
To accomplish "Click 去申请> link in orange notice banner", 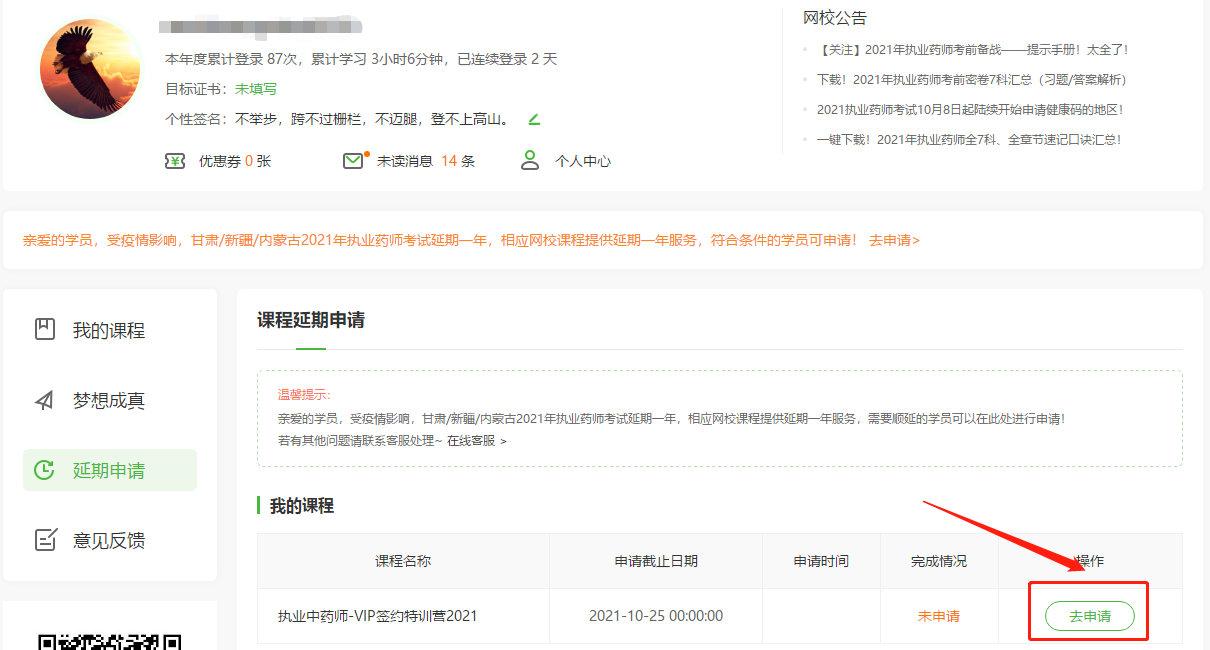I will [894, 240].
